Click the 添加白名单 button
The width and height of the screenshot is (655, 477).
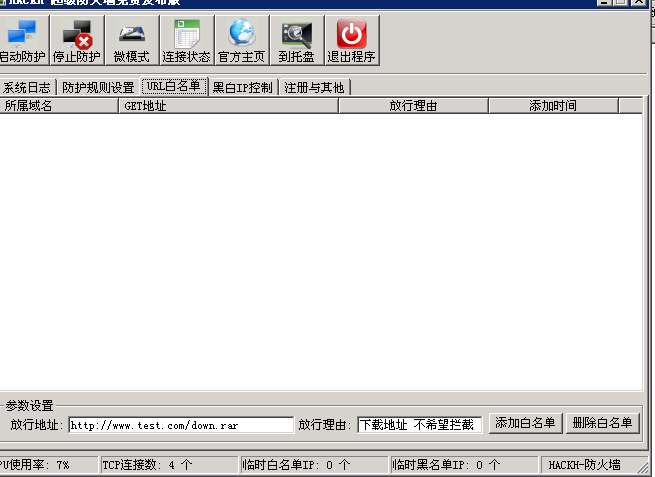tap(525, 424)
